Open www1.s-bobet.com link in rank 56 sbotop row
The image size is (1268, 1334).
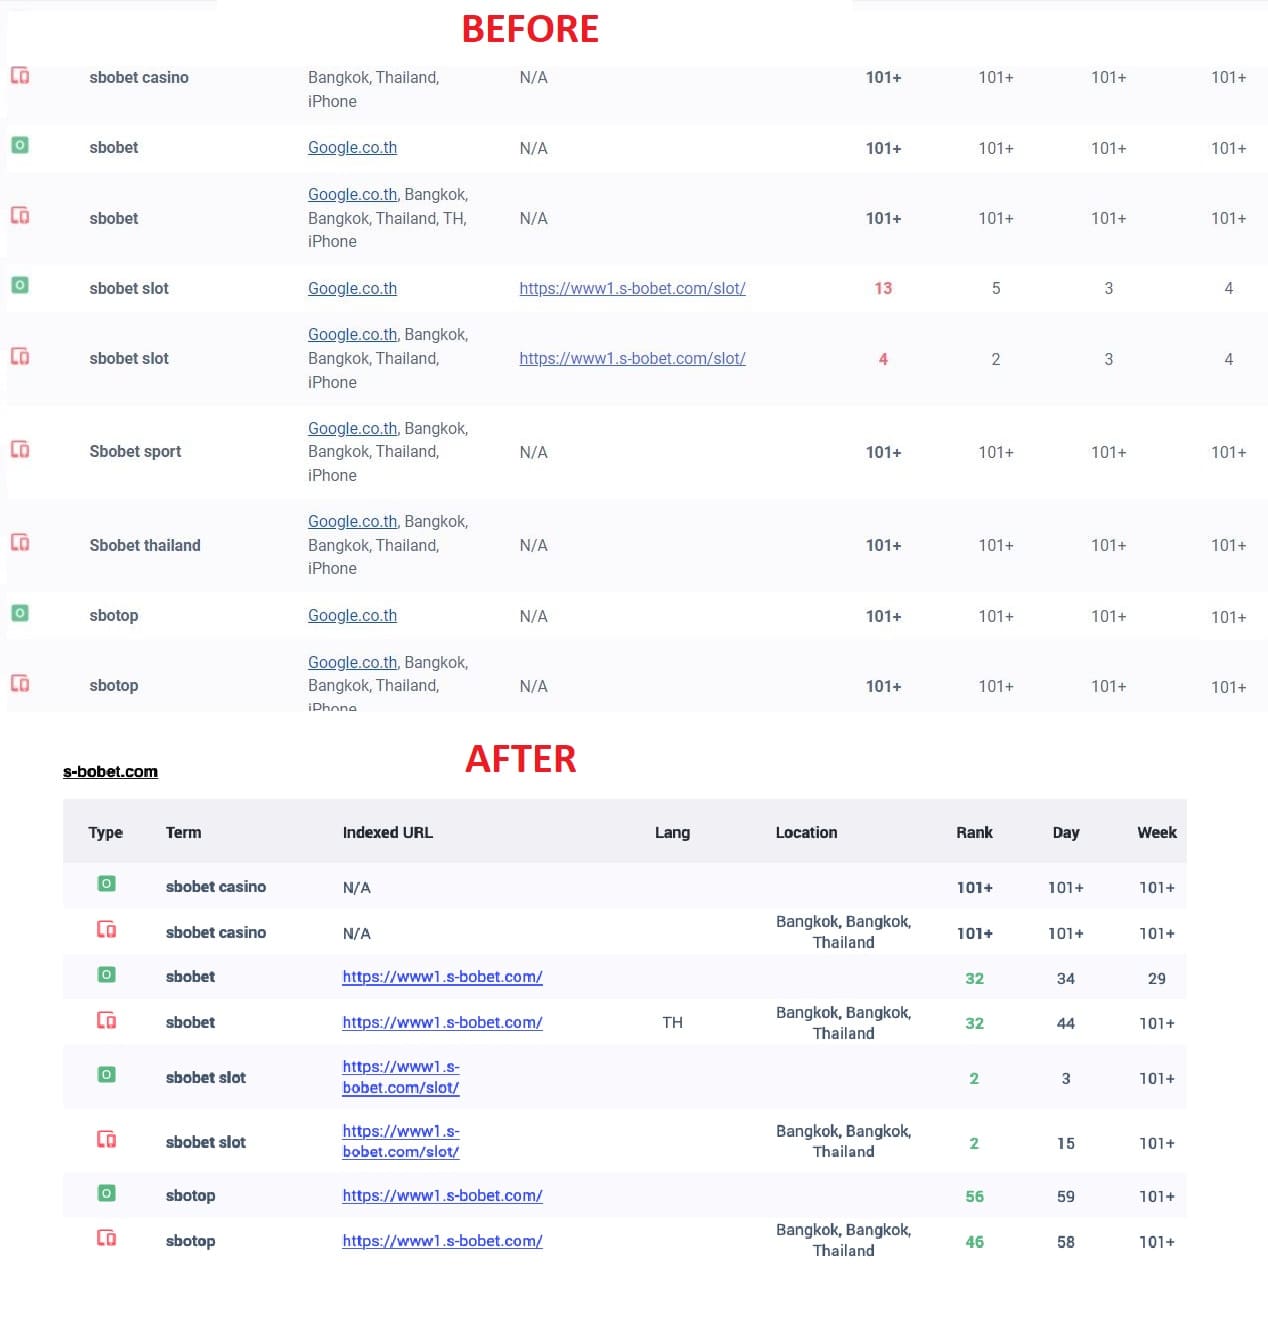click(442, 1196)
